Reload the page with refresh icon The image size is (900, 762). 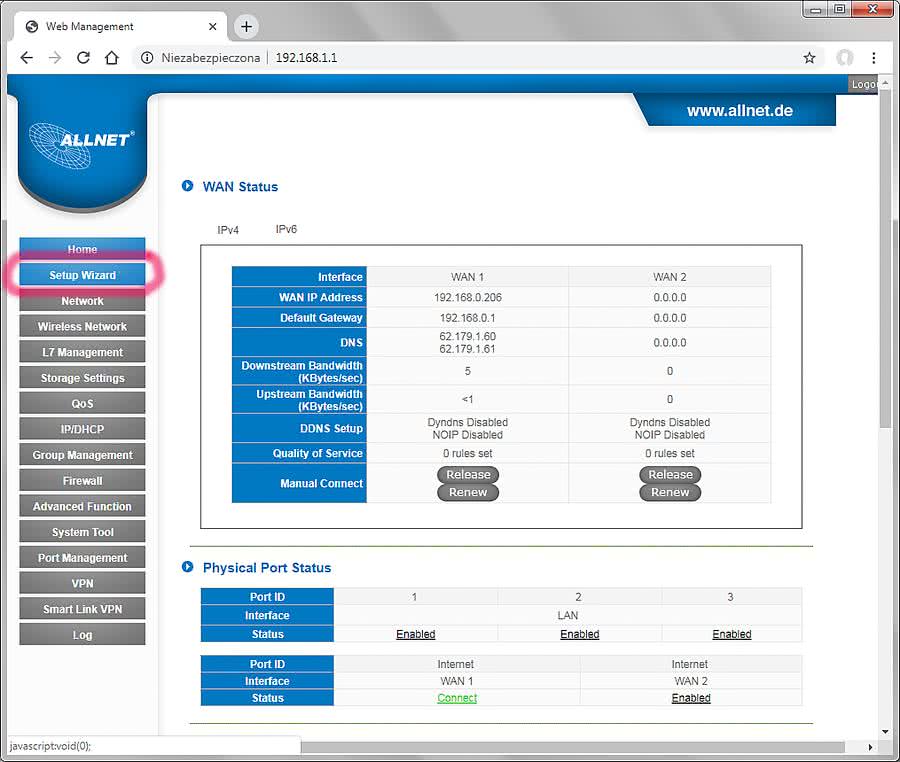(x=84, y=58)
